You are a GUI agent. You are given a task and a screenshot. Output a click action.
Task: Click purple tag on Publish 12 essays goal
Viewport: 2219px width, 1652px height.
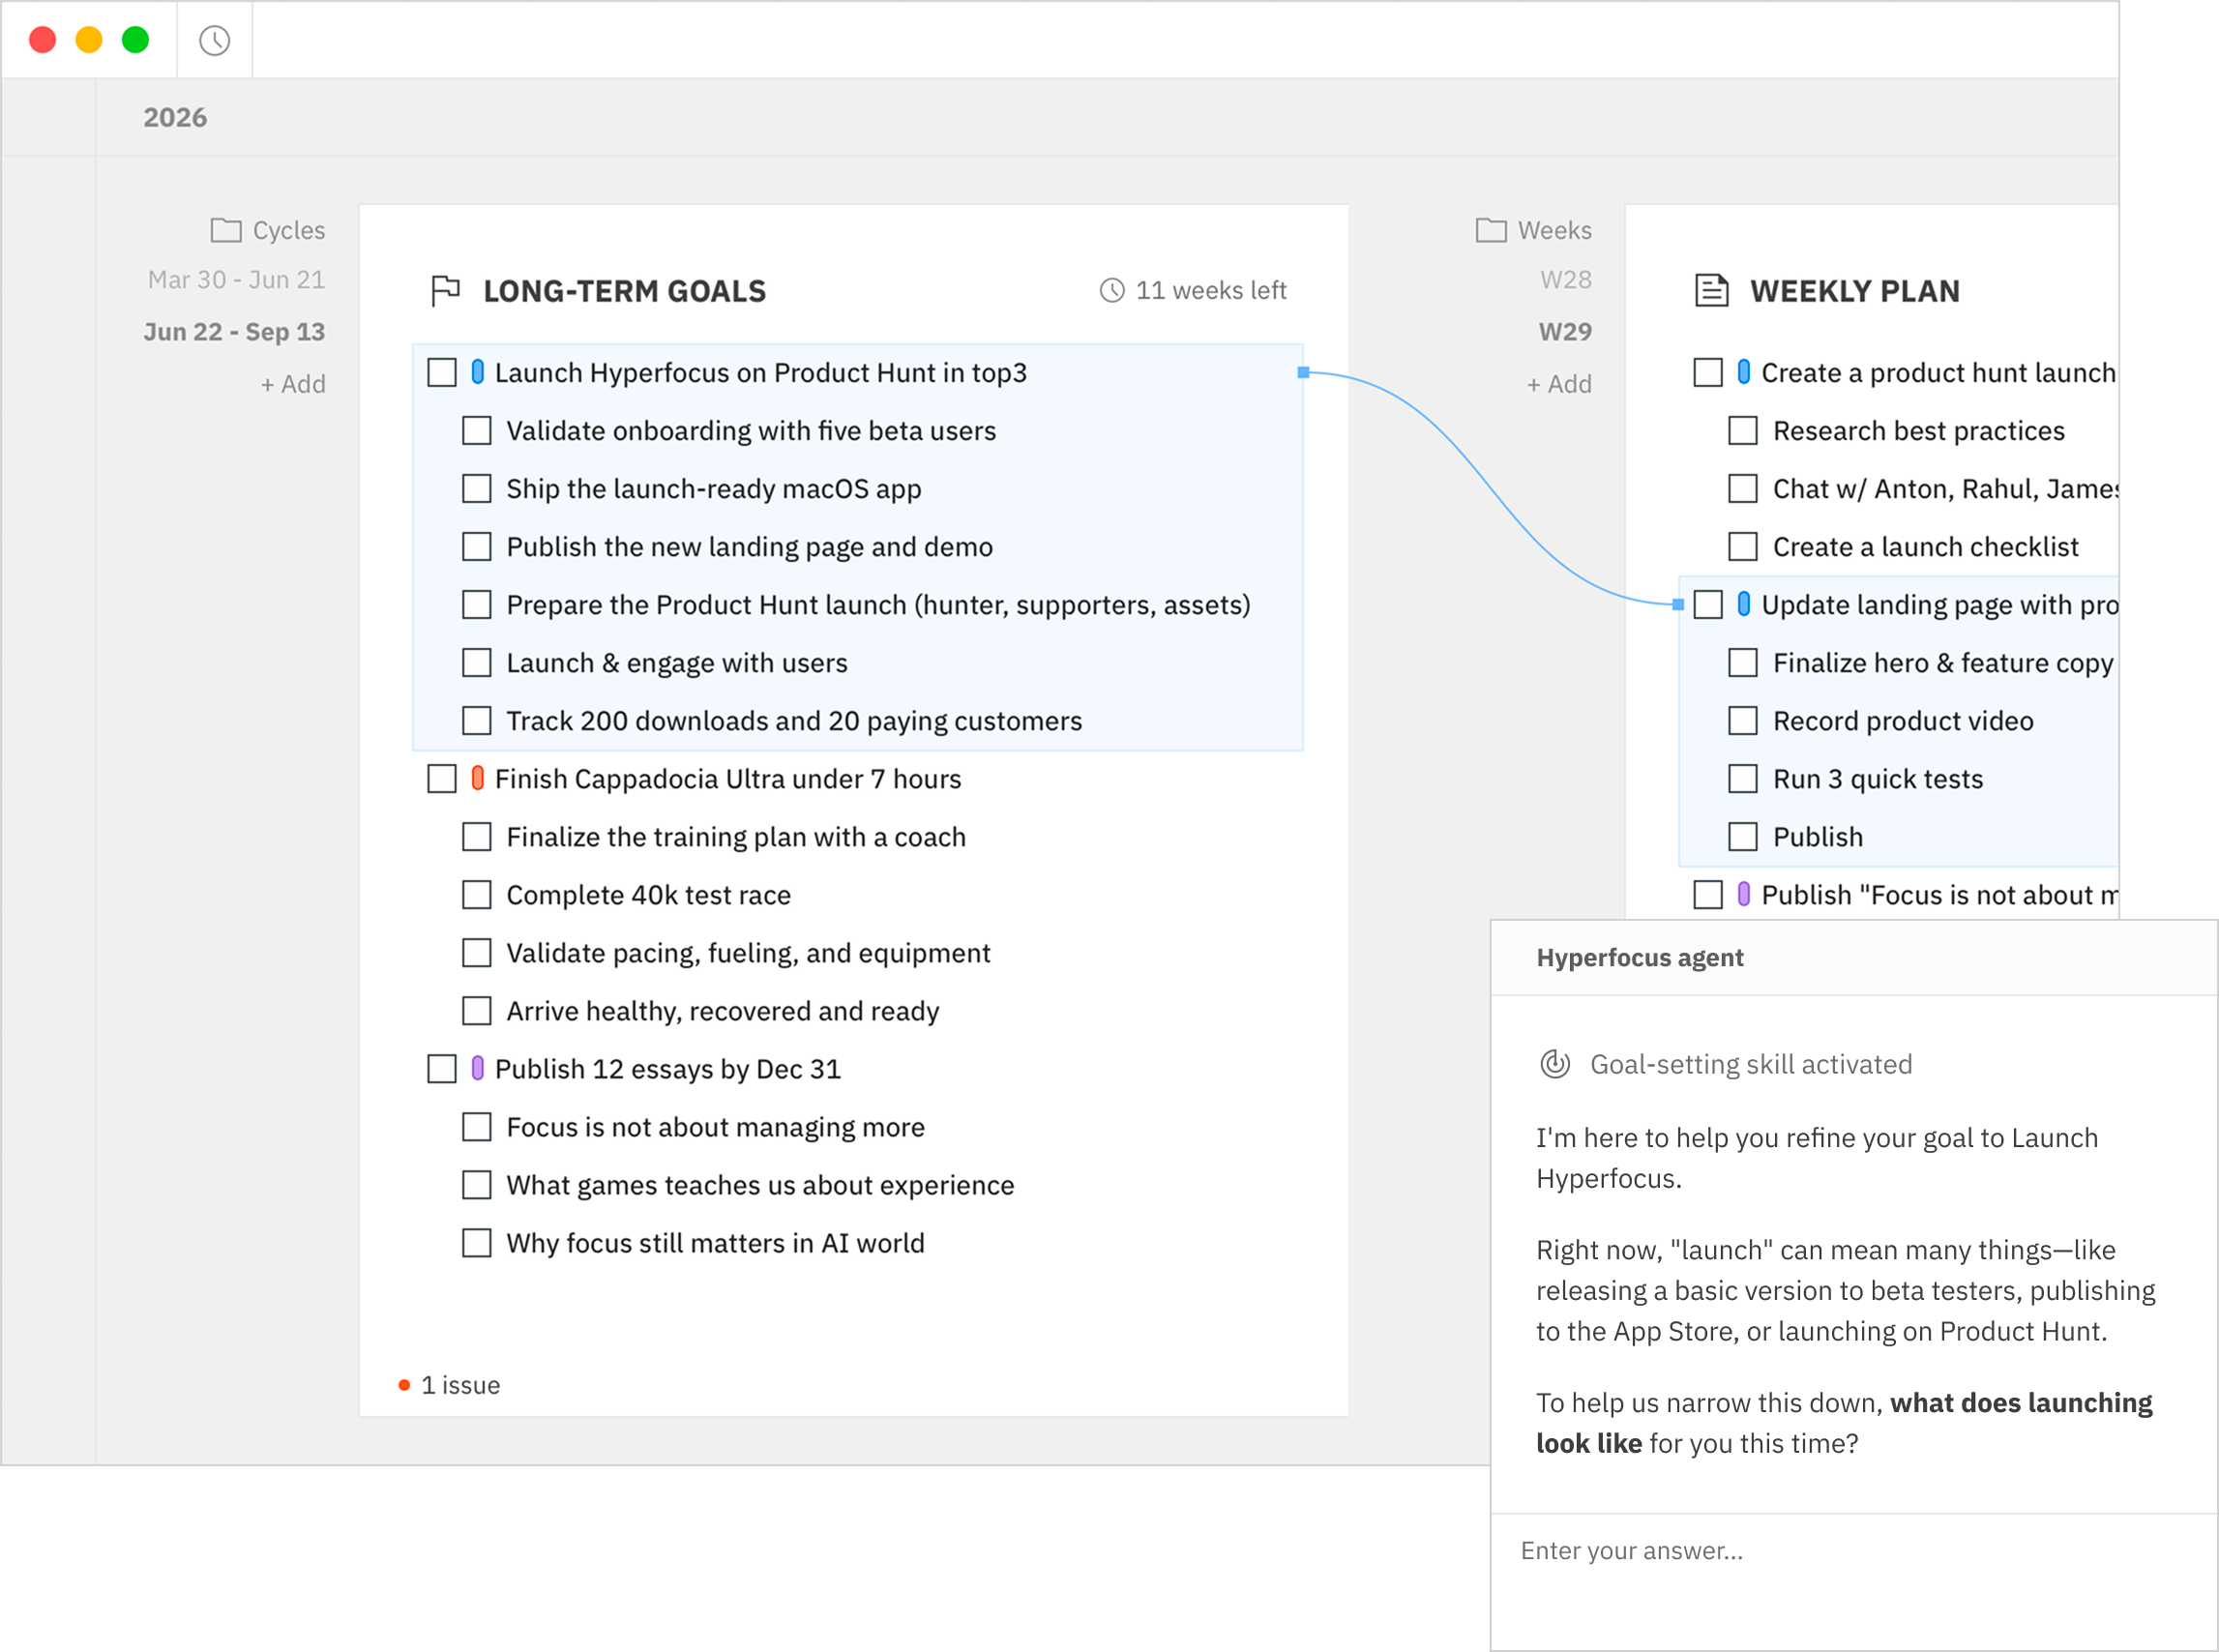click(478, 1068)
